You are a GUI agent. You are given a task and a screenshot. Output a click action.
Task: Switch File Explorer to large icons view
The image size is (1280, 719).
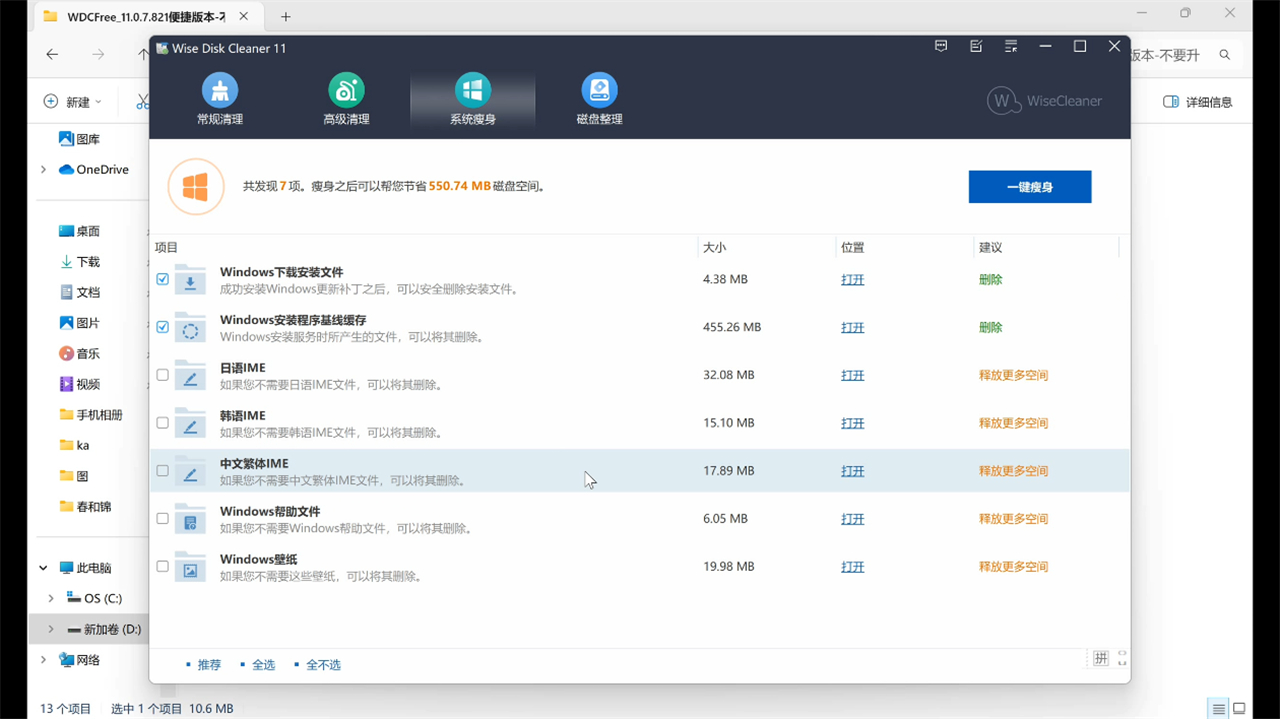click(1239, 709)
